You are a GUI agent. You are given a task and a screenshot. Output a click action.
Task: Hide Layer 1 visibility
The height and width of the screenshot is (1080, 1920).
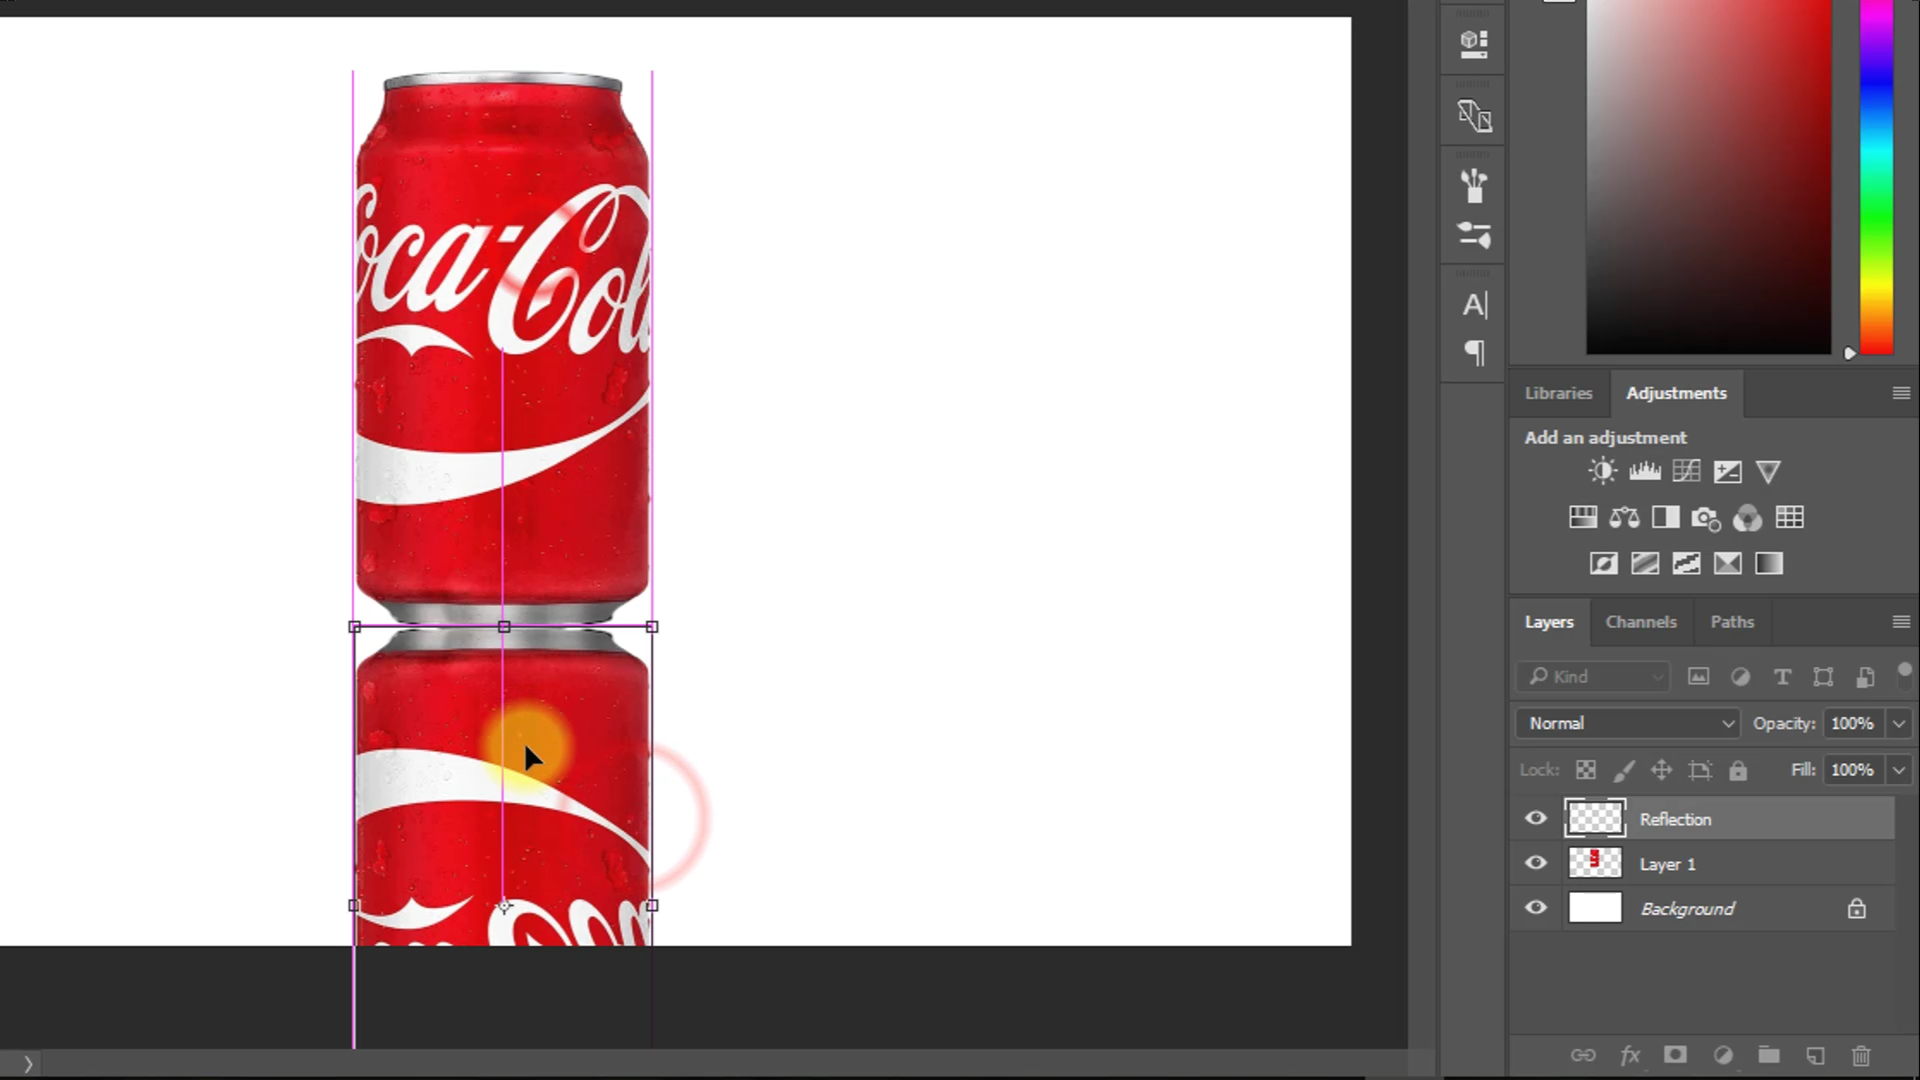(x=1536, y=863)
